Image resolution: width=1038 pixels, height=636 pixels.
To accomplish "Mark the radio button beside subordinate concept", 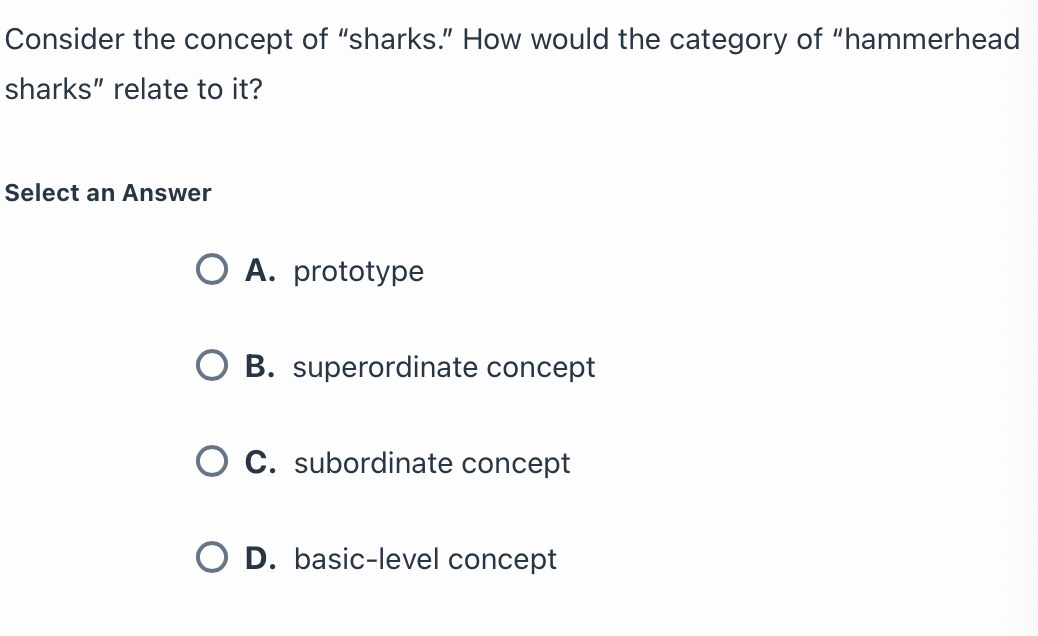I will click(212, 462).
